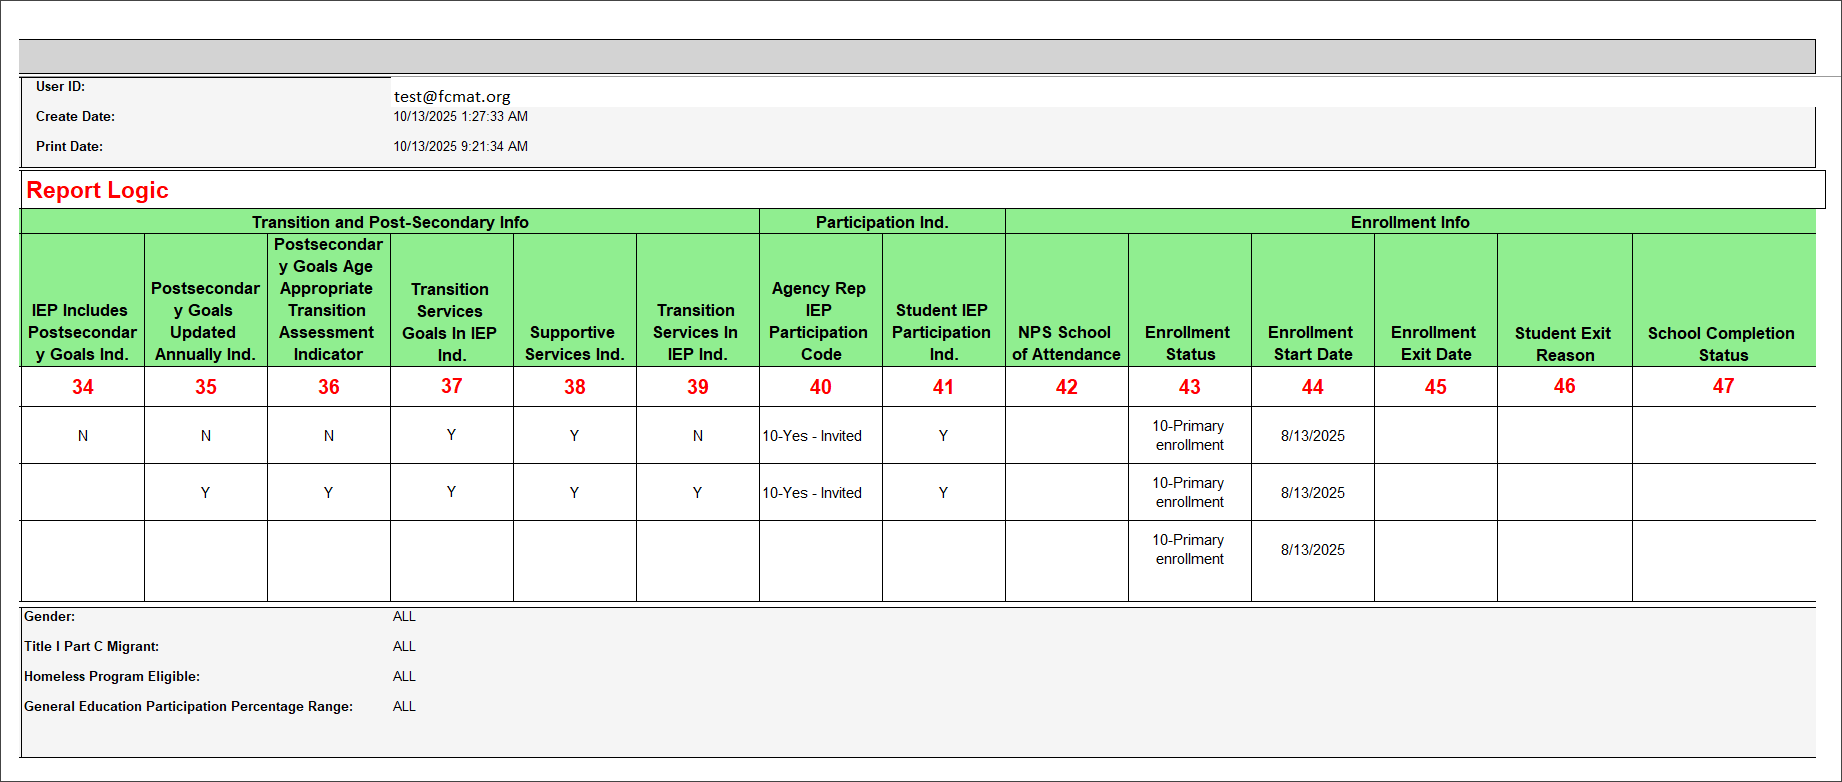Click the first row's 10-Yes - Invited cell
This screenshot has width=1842, height=782.
click(812, 436)
